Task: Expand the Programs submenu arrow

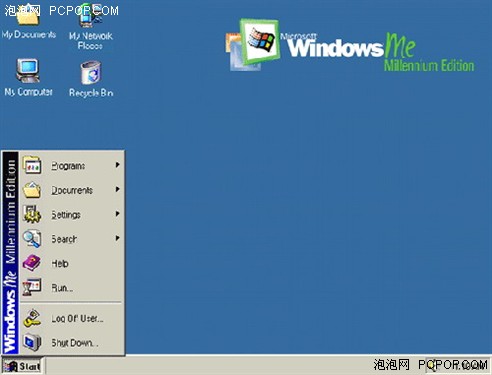Action: click(117, 165)
